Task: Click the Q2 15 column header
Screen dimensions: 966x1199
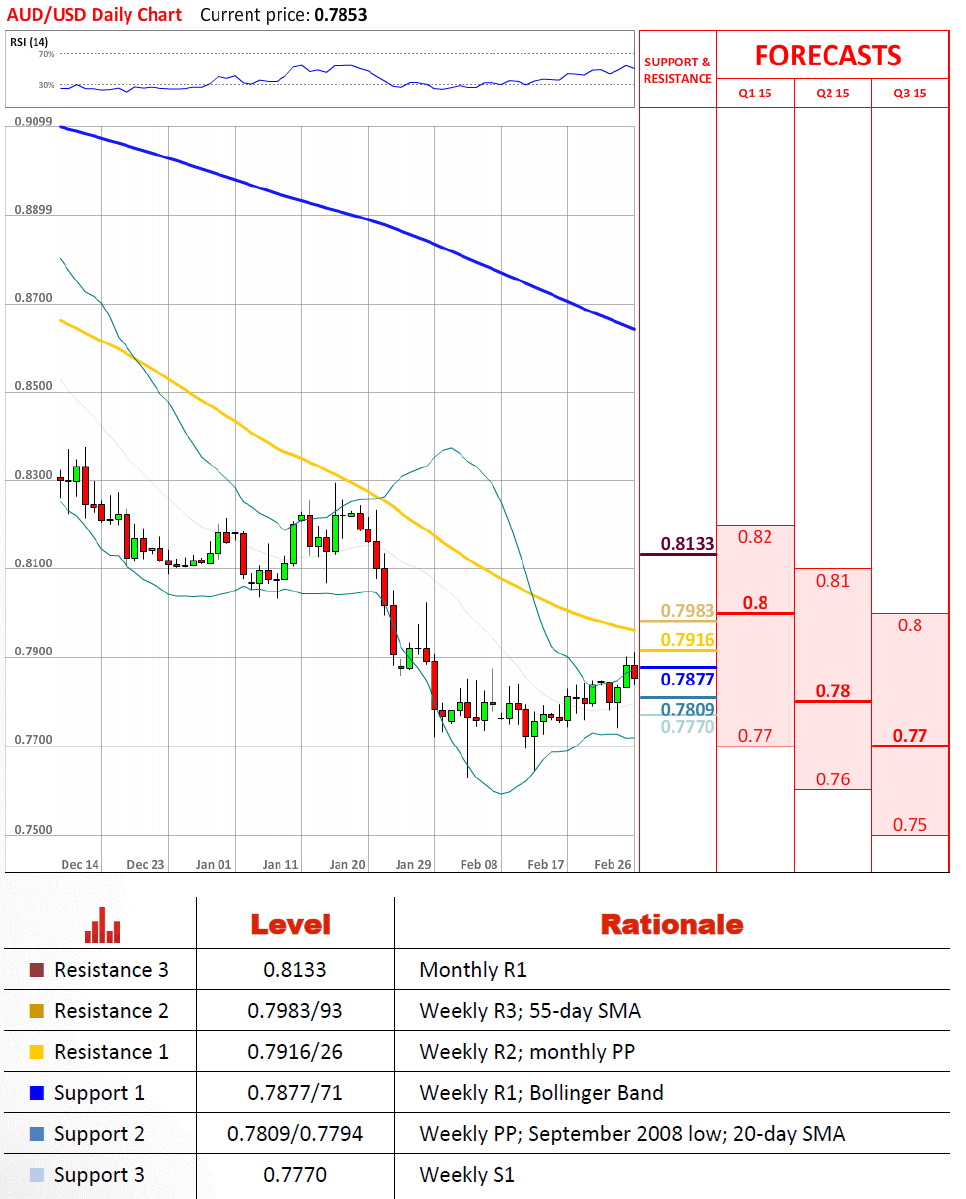Action: click(833, 93)
